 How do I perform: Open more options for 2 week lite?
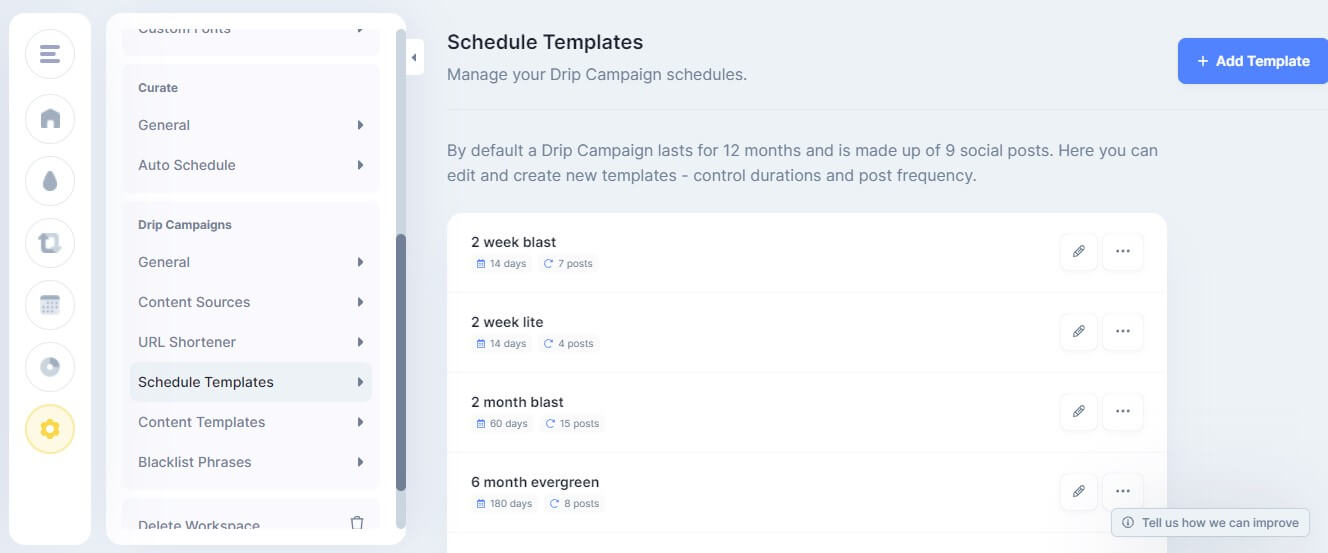pyautogui.click(x=1122, y=331)
